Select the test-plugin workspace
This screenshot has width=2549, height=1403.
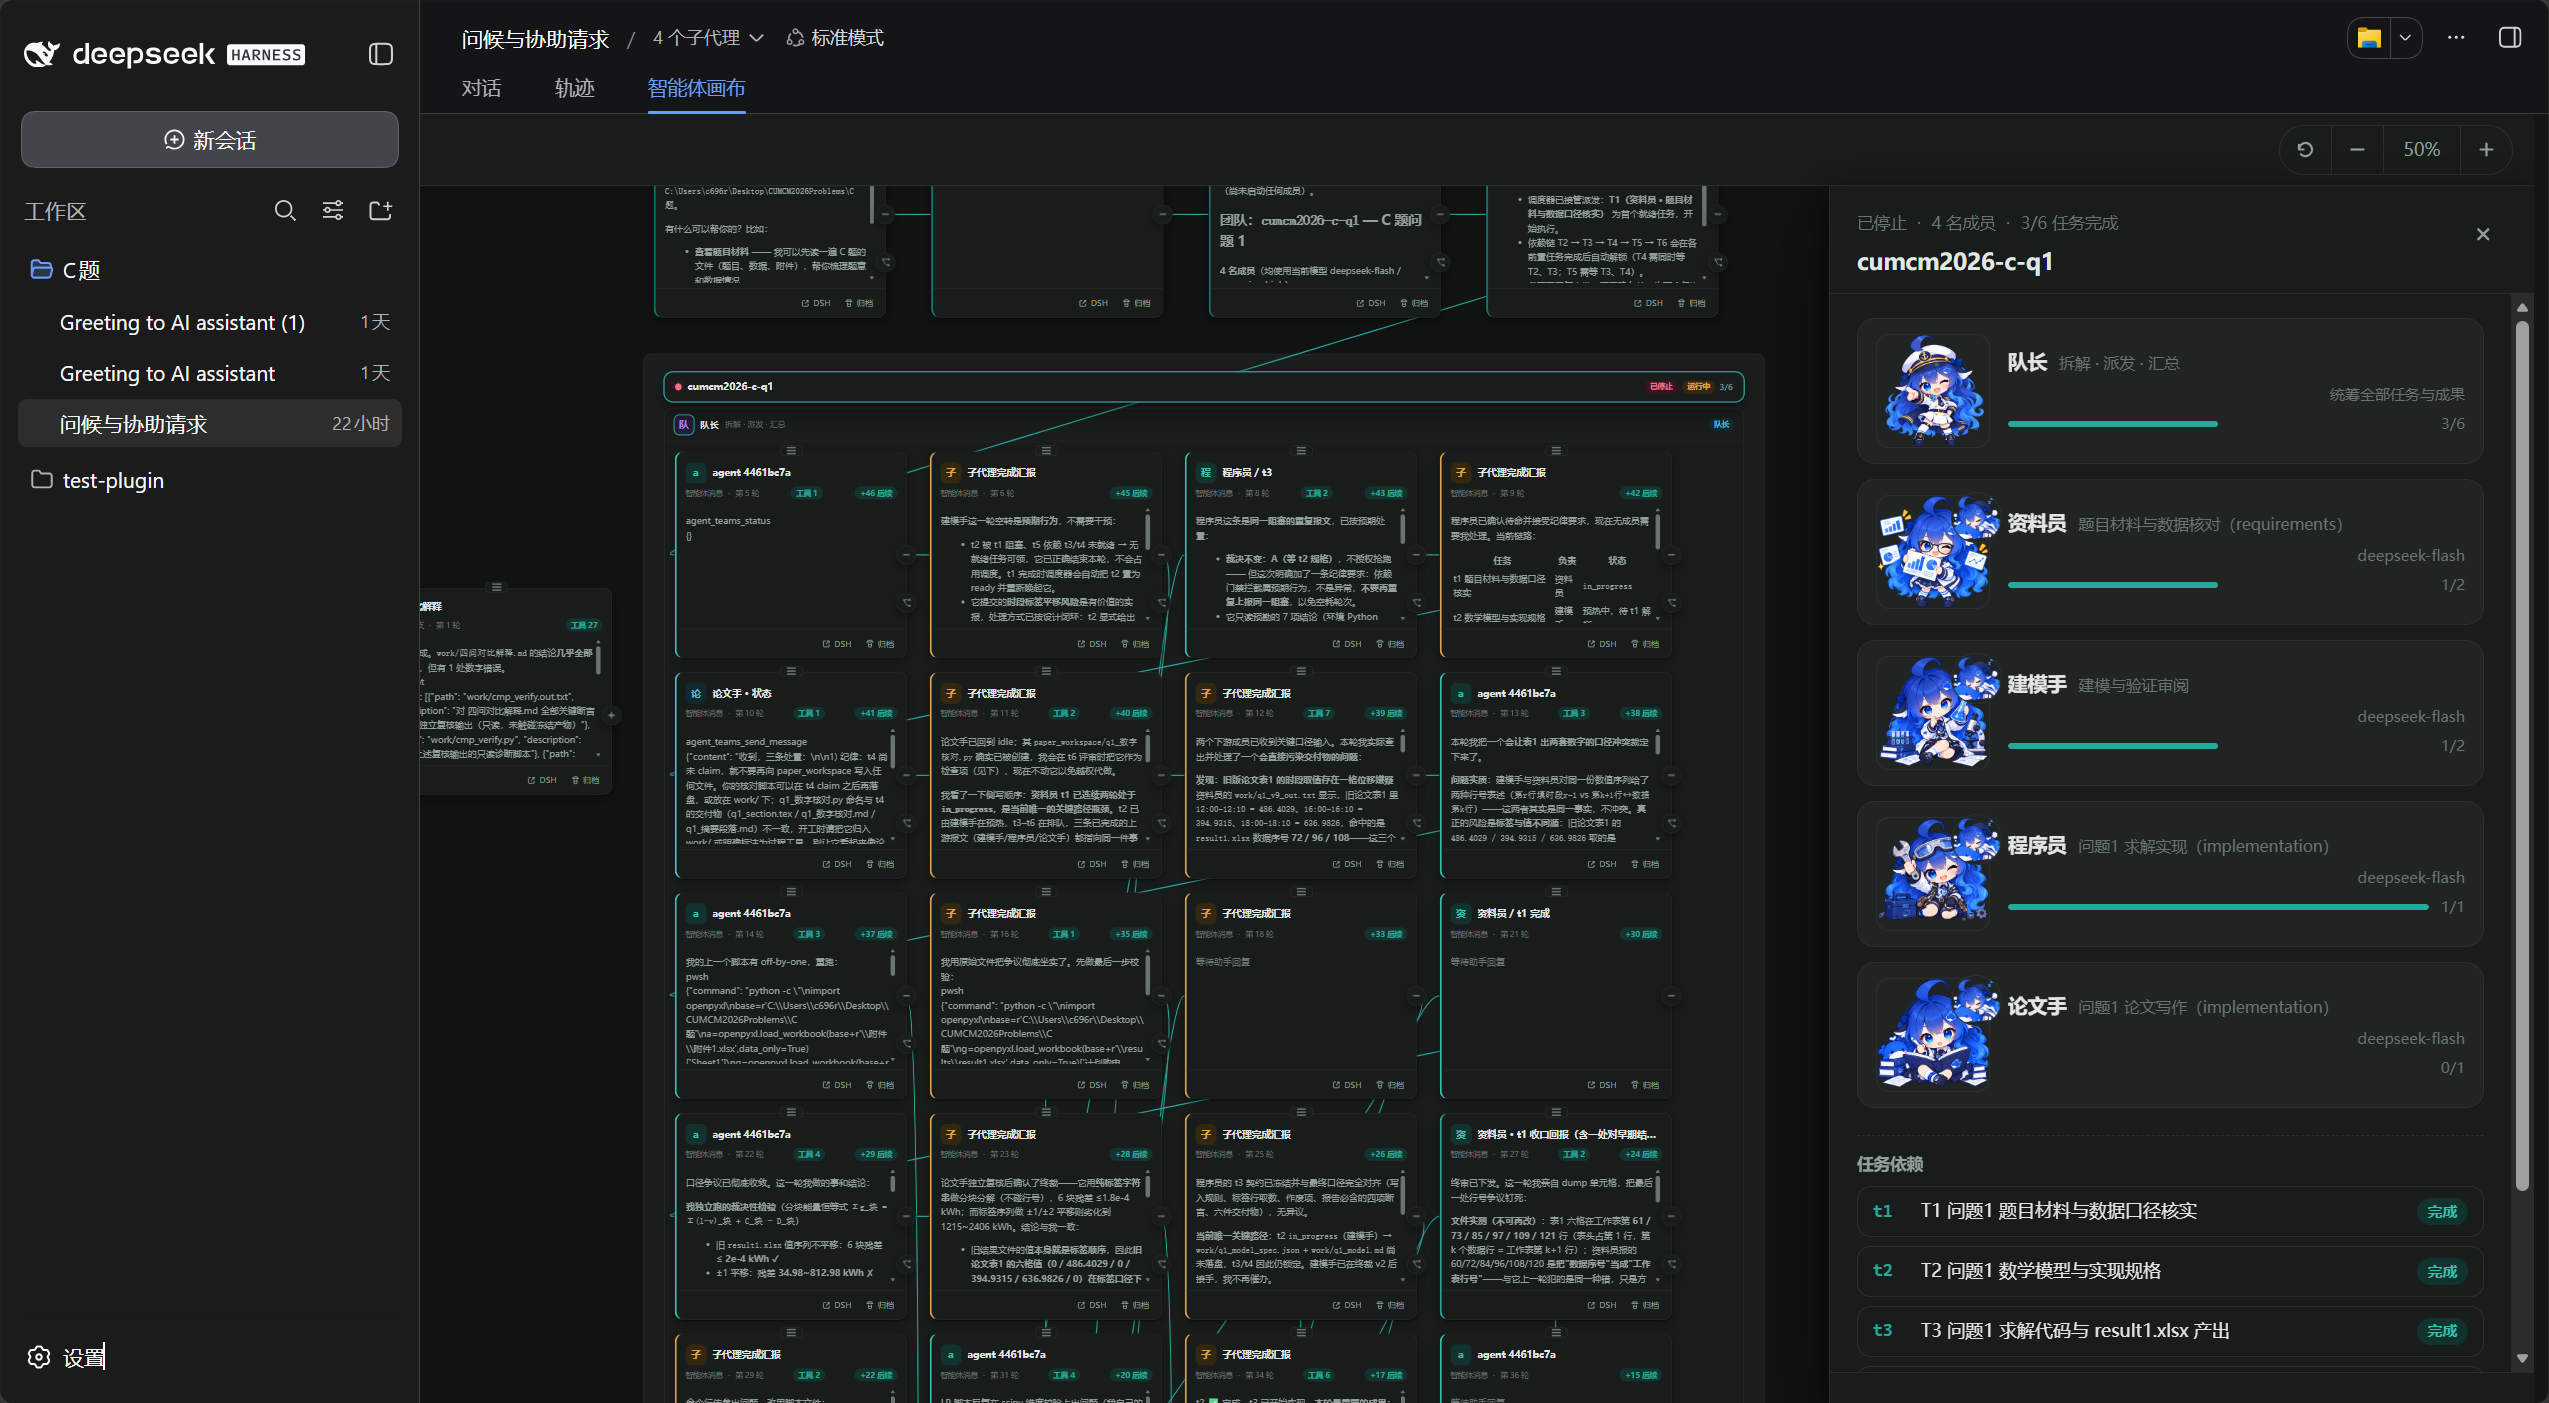click(x=210, y=480)
